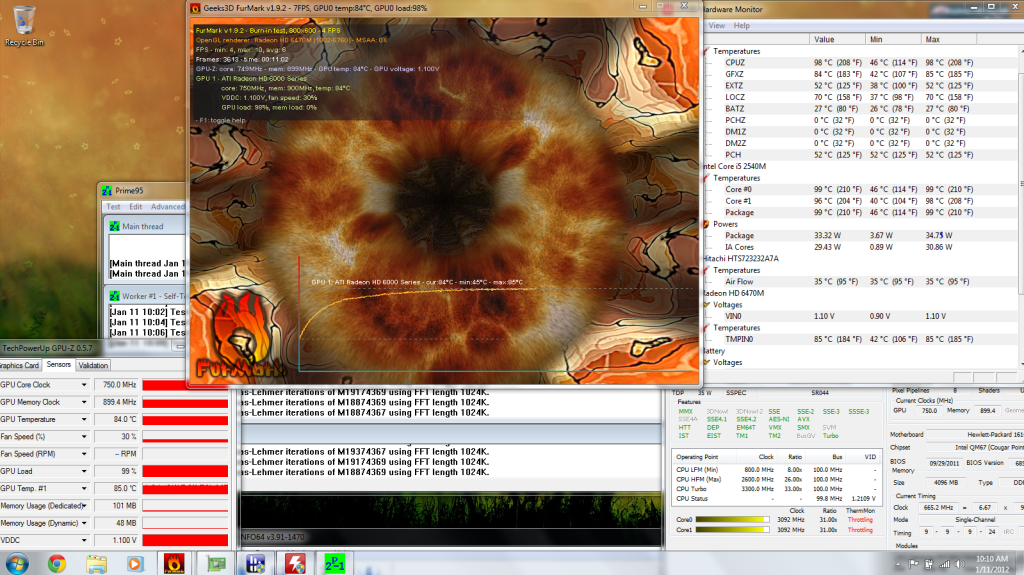Switch to GPU-Z graphics card taskbar icon
The image size is (1024, 575).
point(216,563)
